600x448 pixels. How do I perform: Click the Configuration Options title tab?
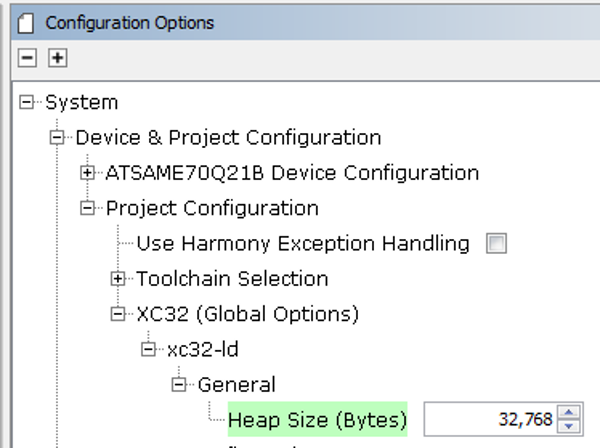pyautogui.click(x=130, y=23)
